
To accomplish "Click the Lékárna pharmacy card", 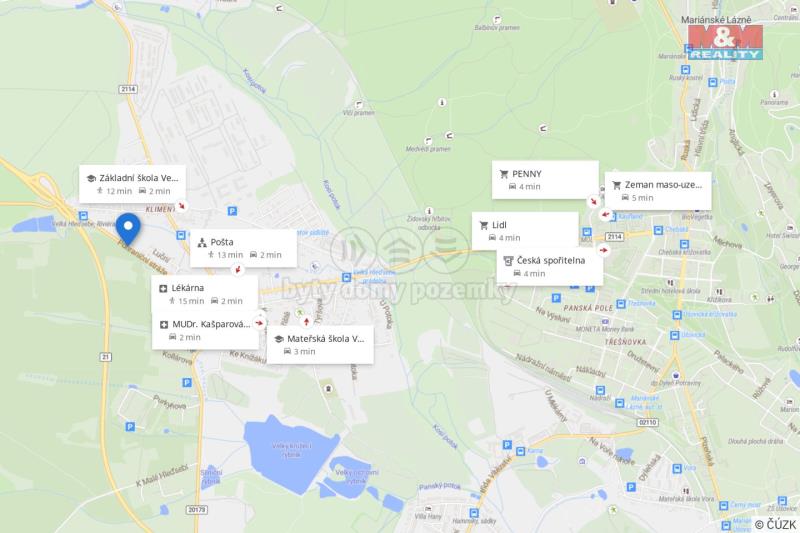I will pos(205,294).
